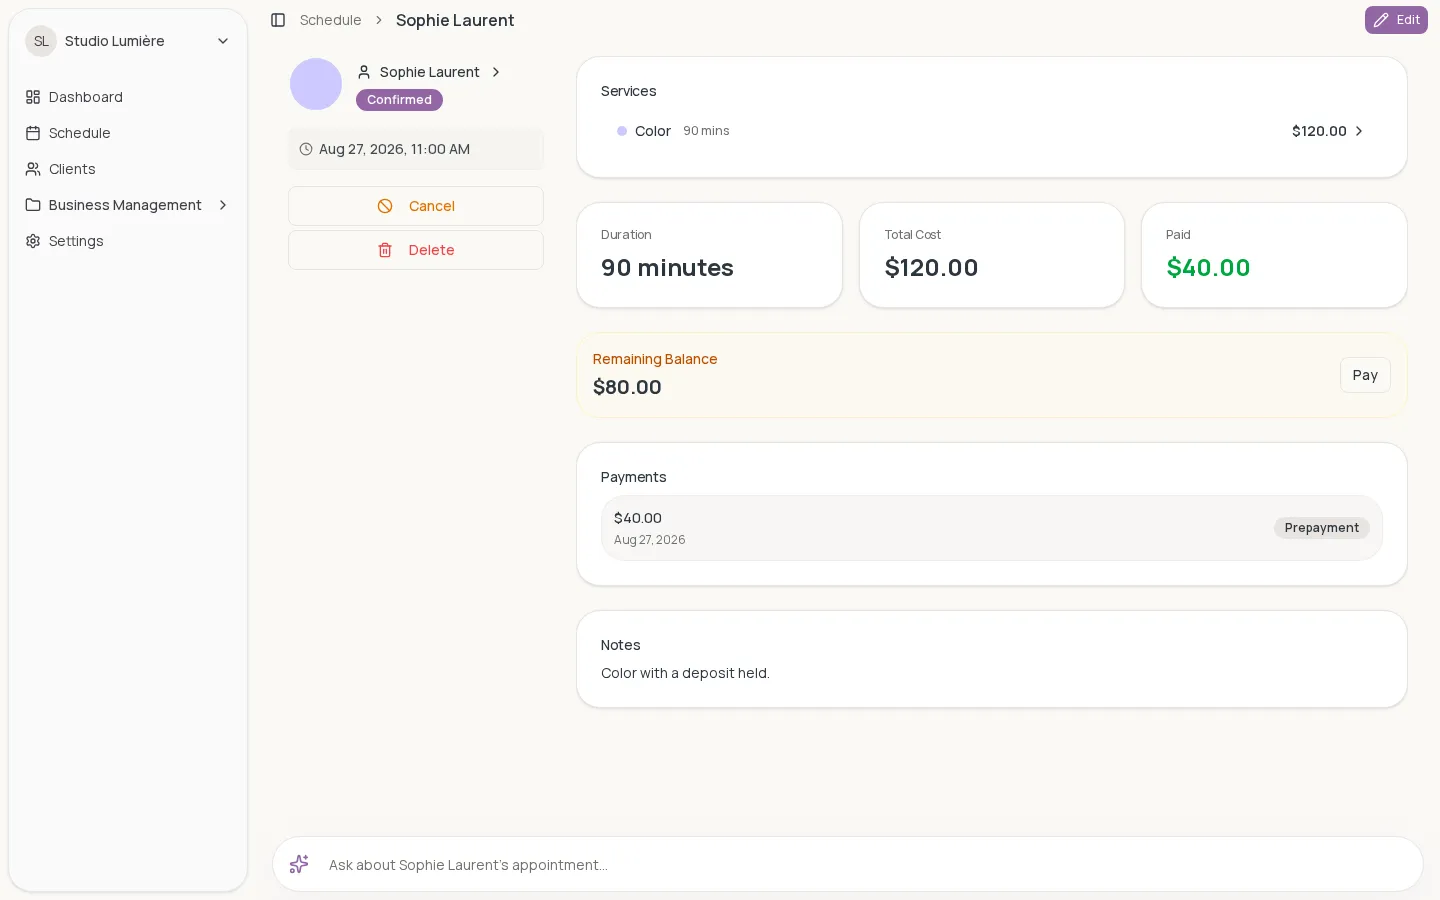Click Sophie Laurent's purple avatar circle
1440x900 pixels.
316,84
